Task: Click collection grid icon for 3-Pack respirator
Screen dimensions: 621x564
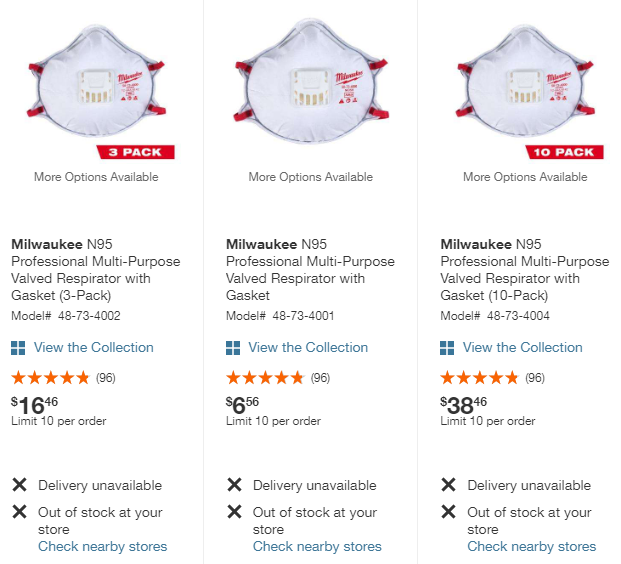Action: coord(18,348)
